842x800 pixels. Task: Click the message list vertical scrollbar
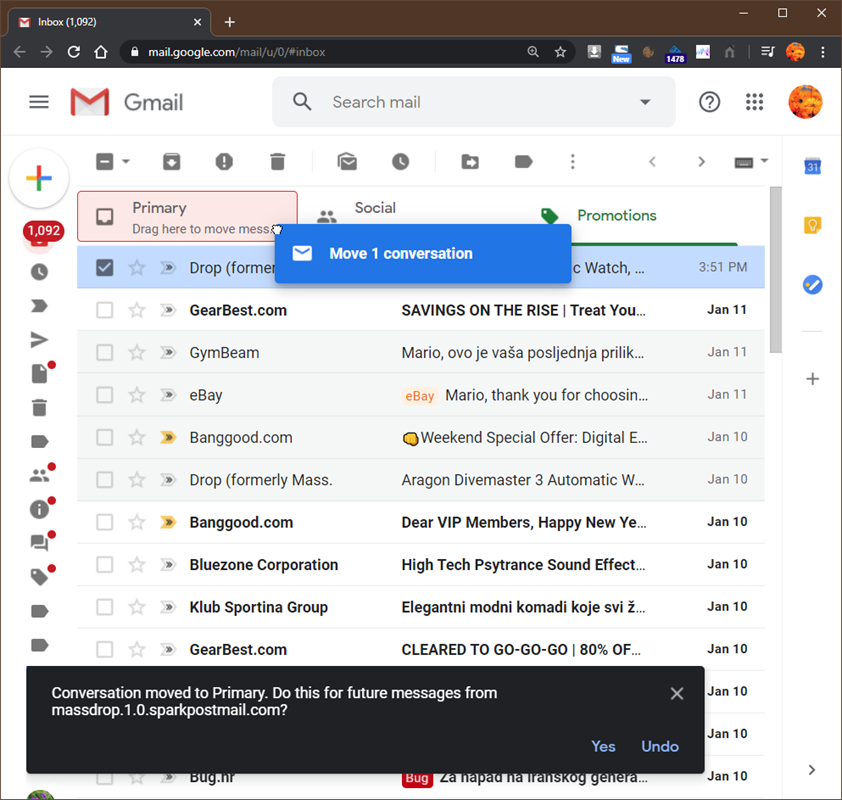pyautogui.click(x=775, y=270)
